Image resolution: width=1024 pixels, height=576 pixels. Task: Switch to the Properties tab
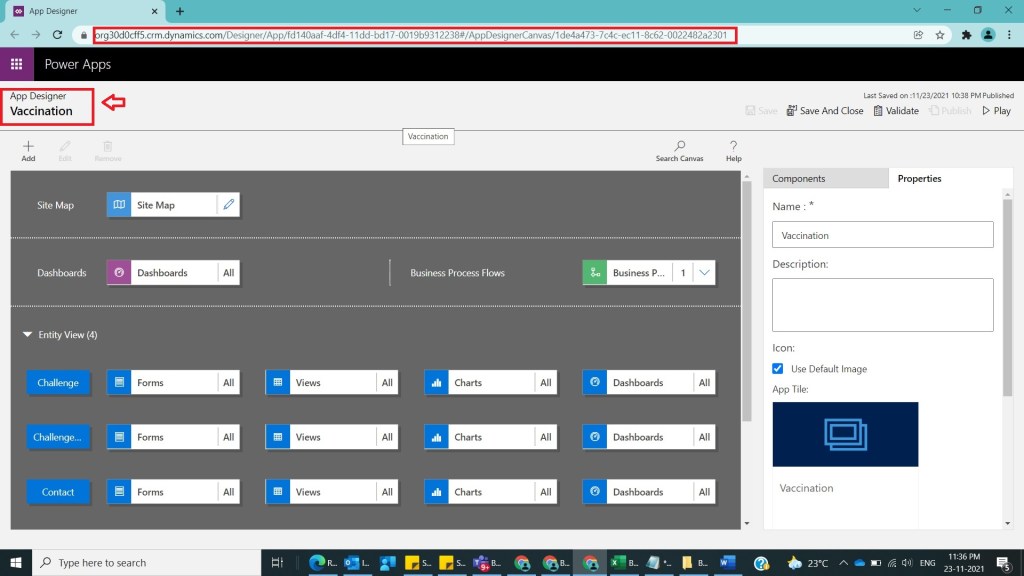[x=919, y=179]
